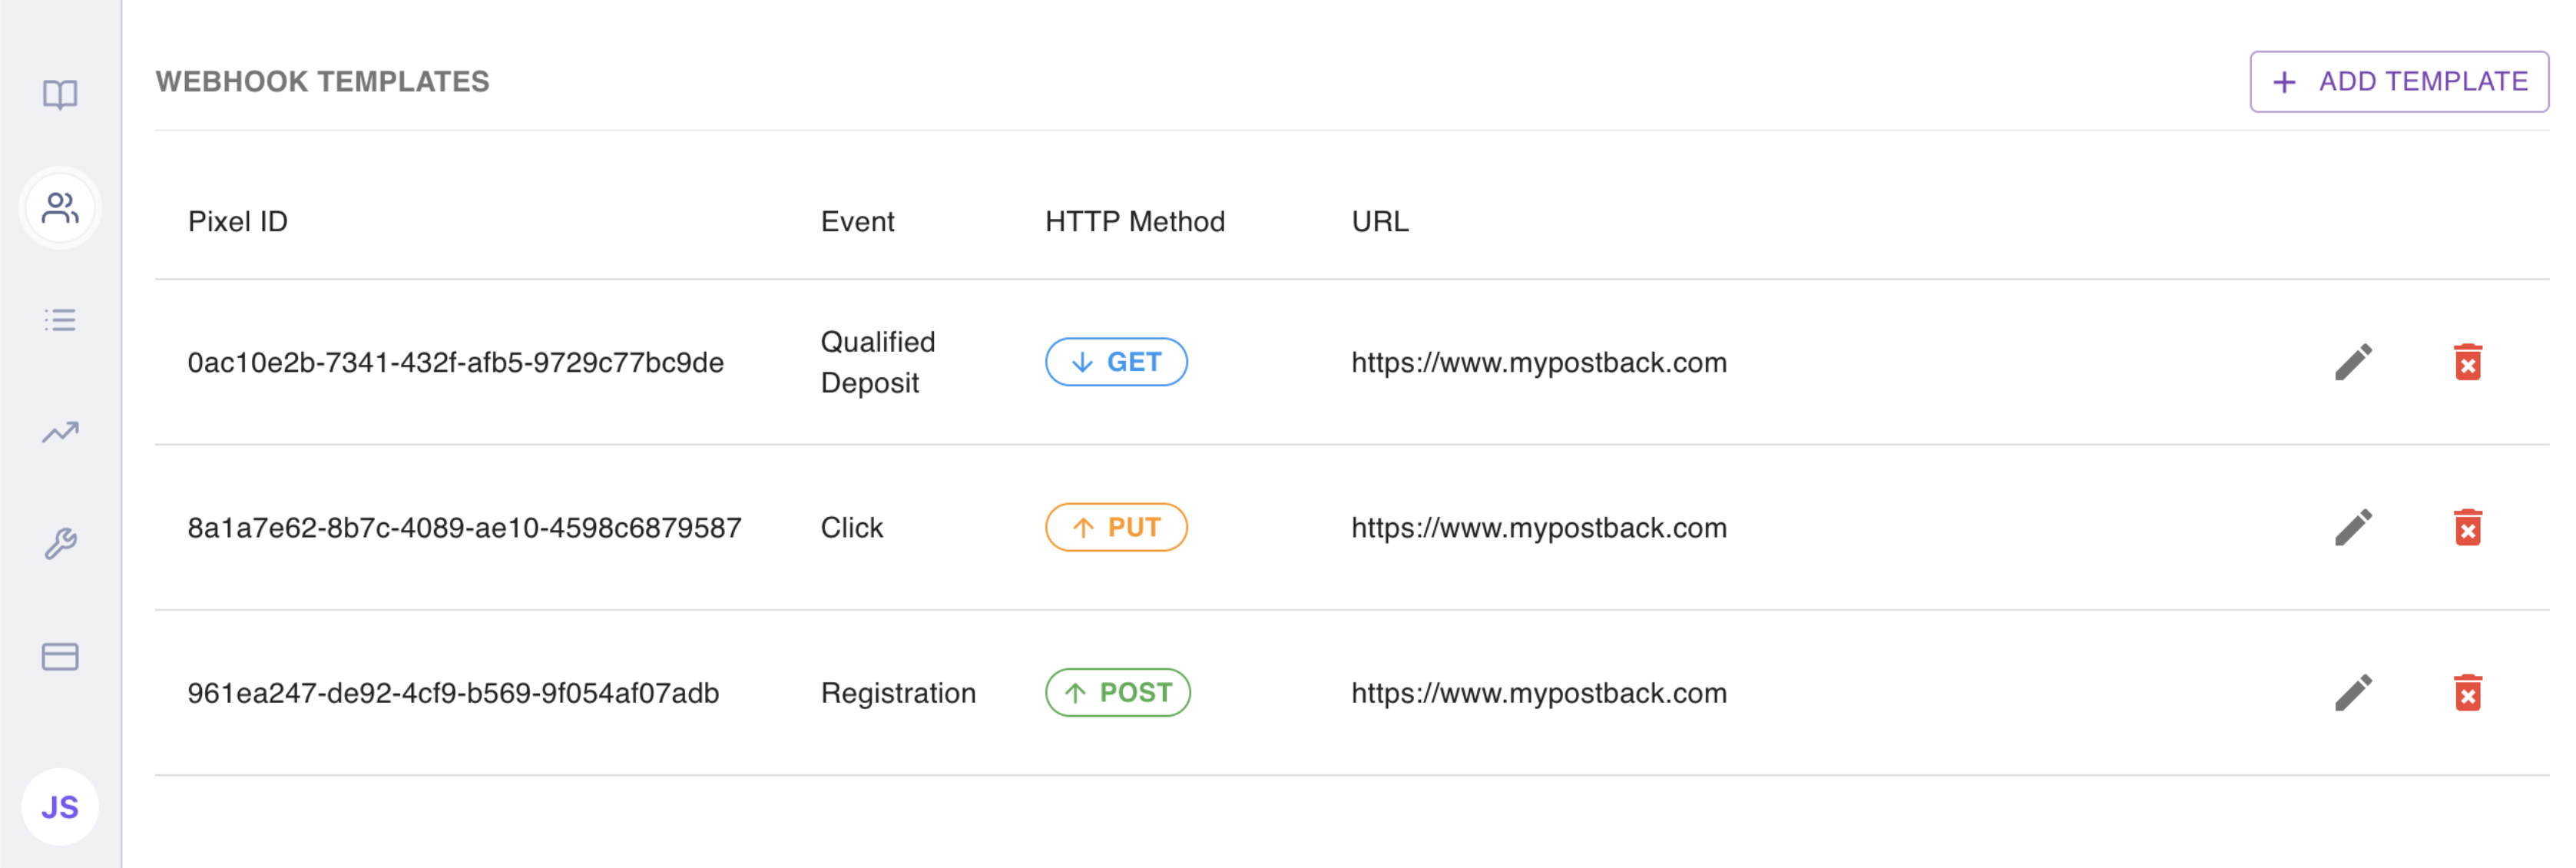
Task: Open the wrench tools icon in sidebar
Action: tap(60, 544)
